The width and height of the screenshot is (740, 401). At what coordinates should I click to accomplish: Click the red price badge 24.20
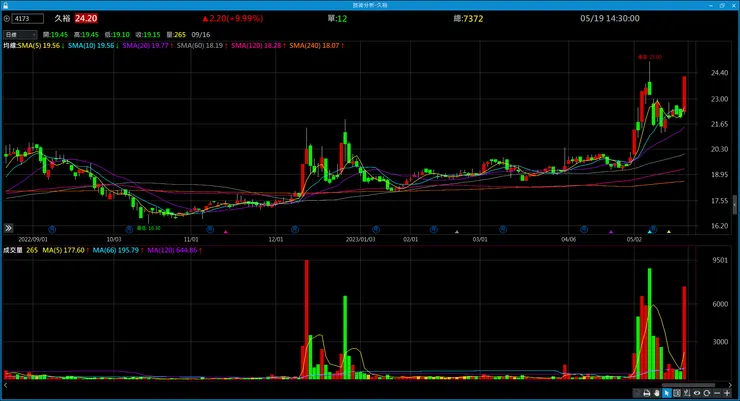[x=86, y=19]
